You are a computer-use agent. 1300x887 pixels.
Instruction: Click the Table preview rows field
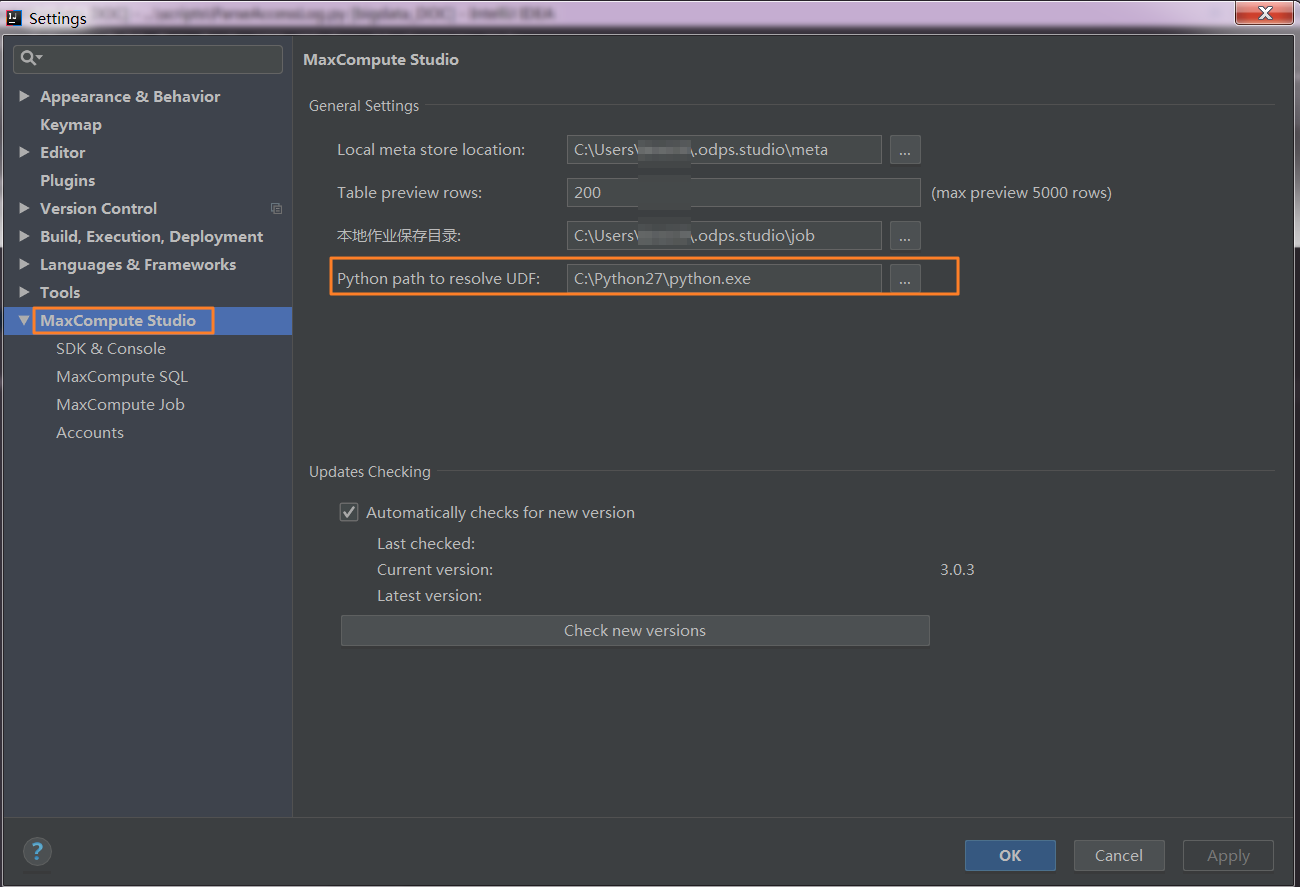pos(743,192)
